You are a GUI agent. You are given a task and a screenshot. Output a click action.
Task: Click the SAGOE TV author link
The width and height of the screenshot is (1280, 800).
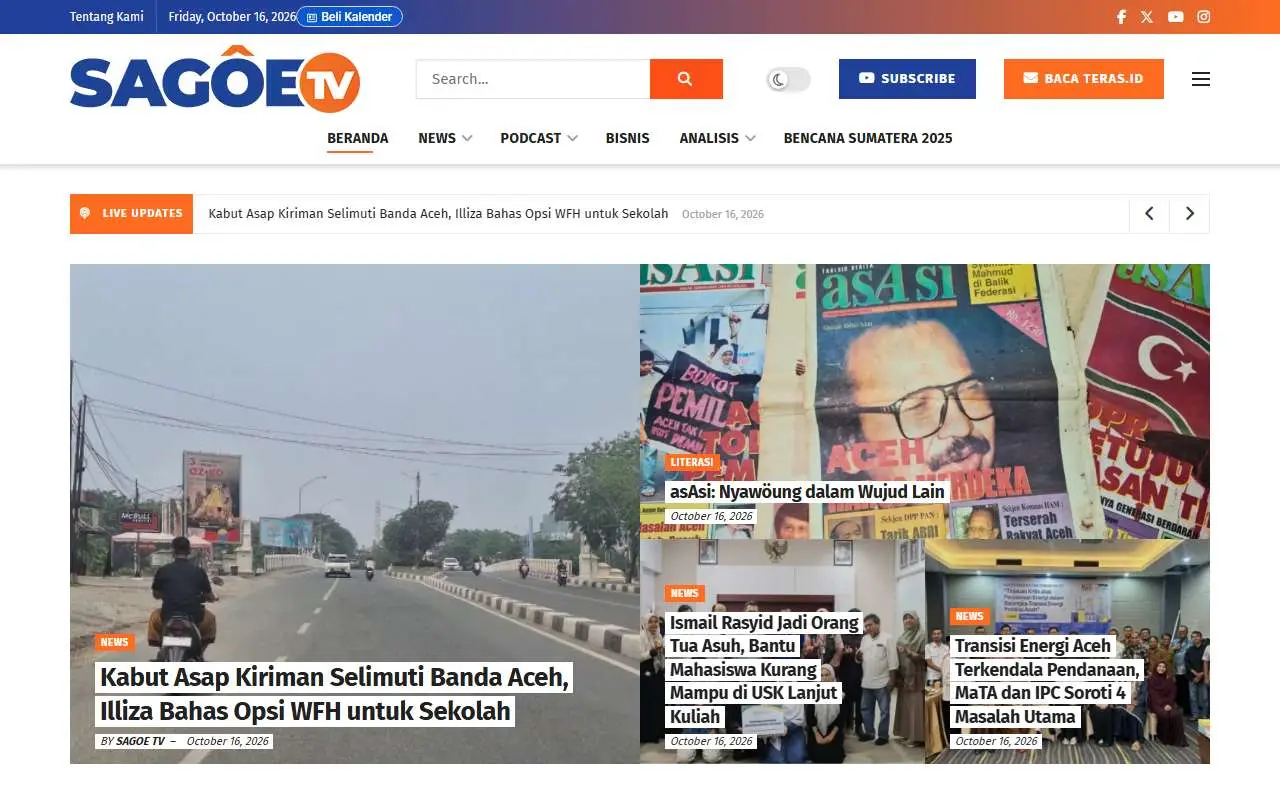(140, 741)
